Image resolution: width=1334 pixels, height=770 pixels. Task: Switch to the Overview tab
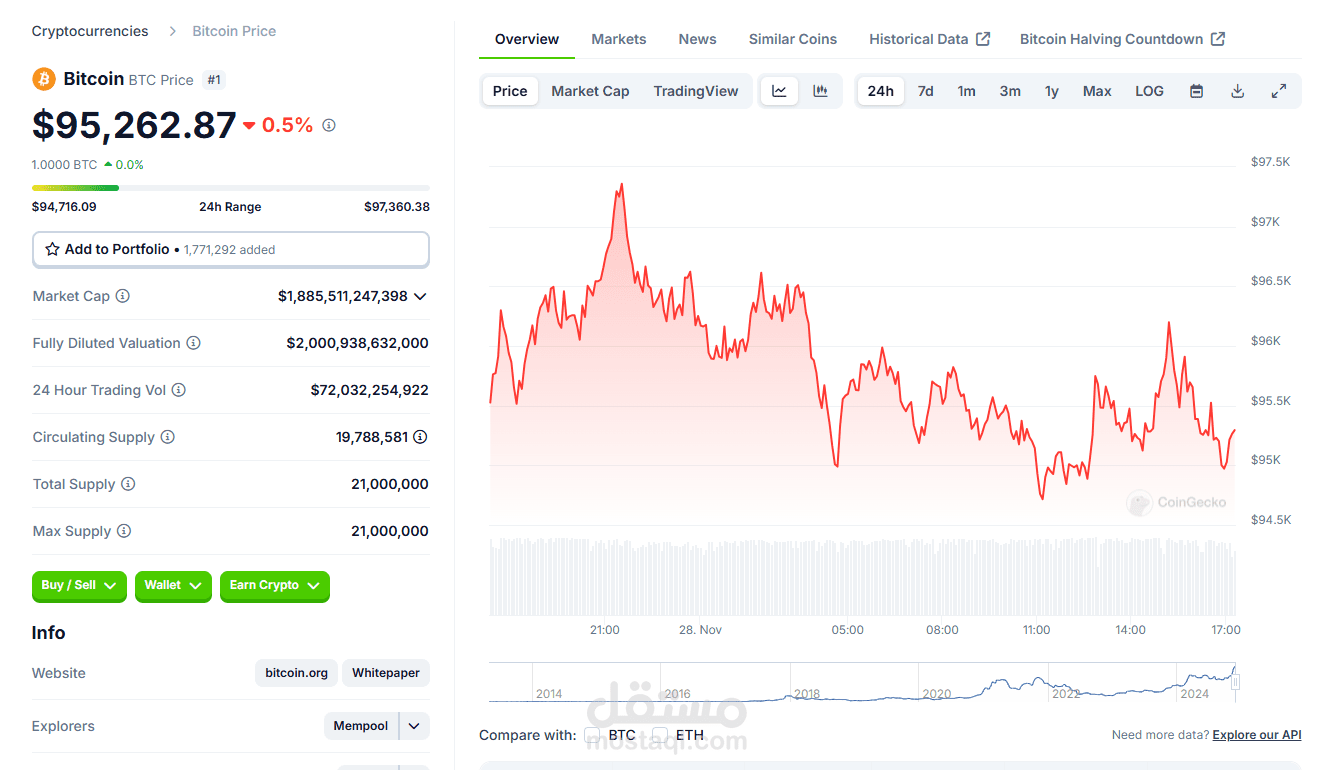[527, 39]
